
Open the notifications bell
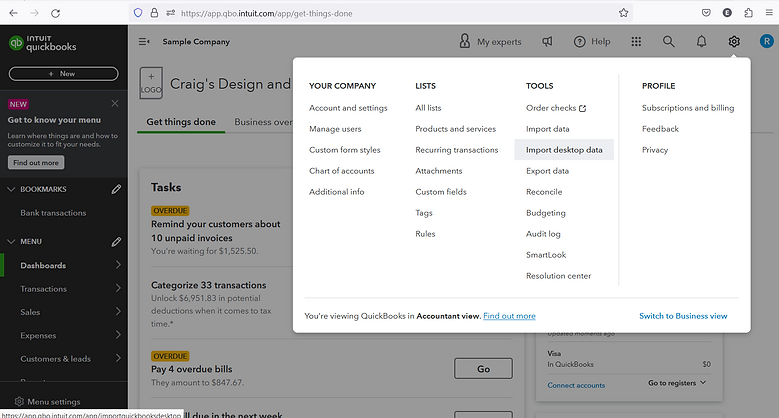(x=701, y=42)
